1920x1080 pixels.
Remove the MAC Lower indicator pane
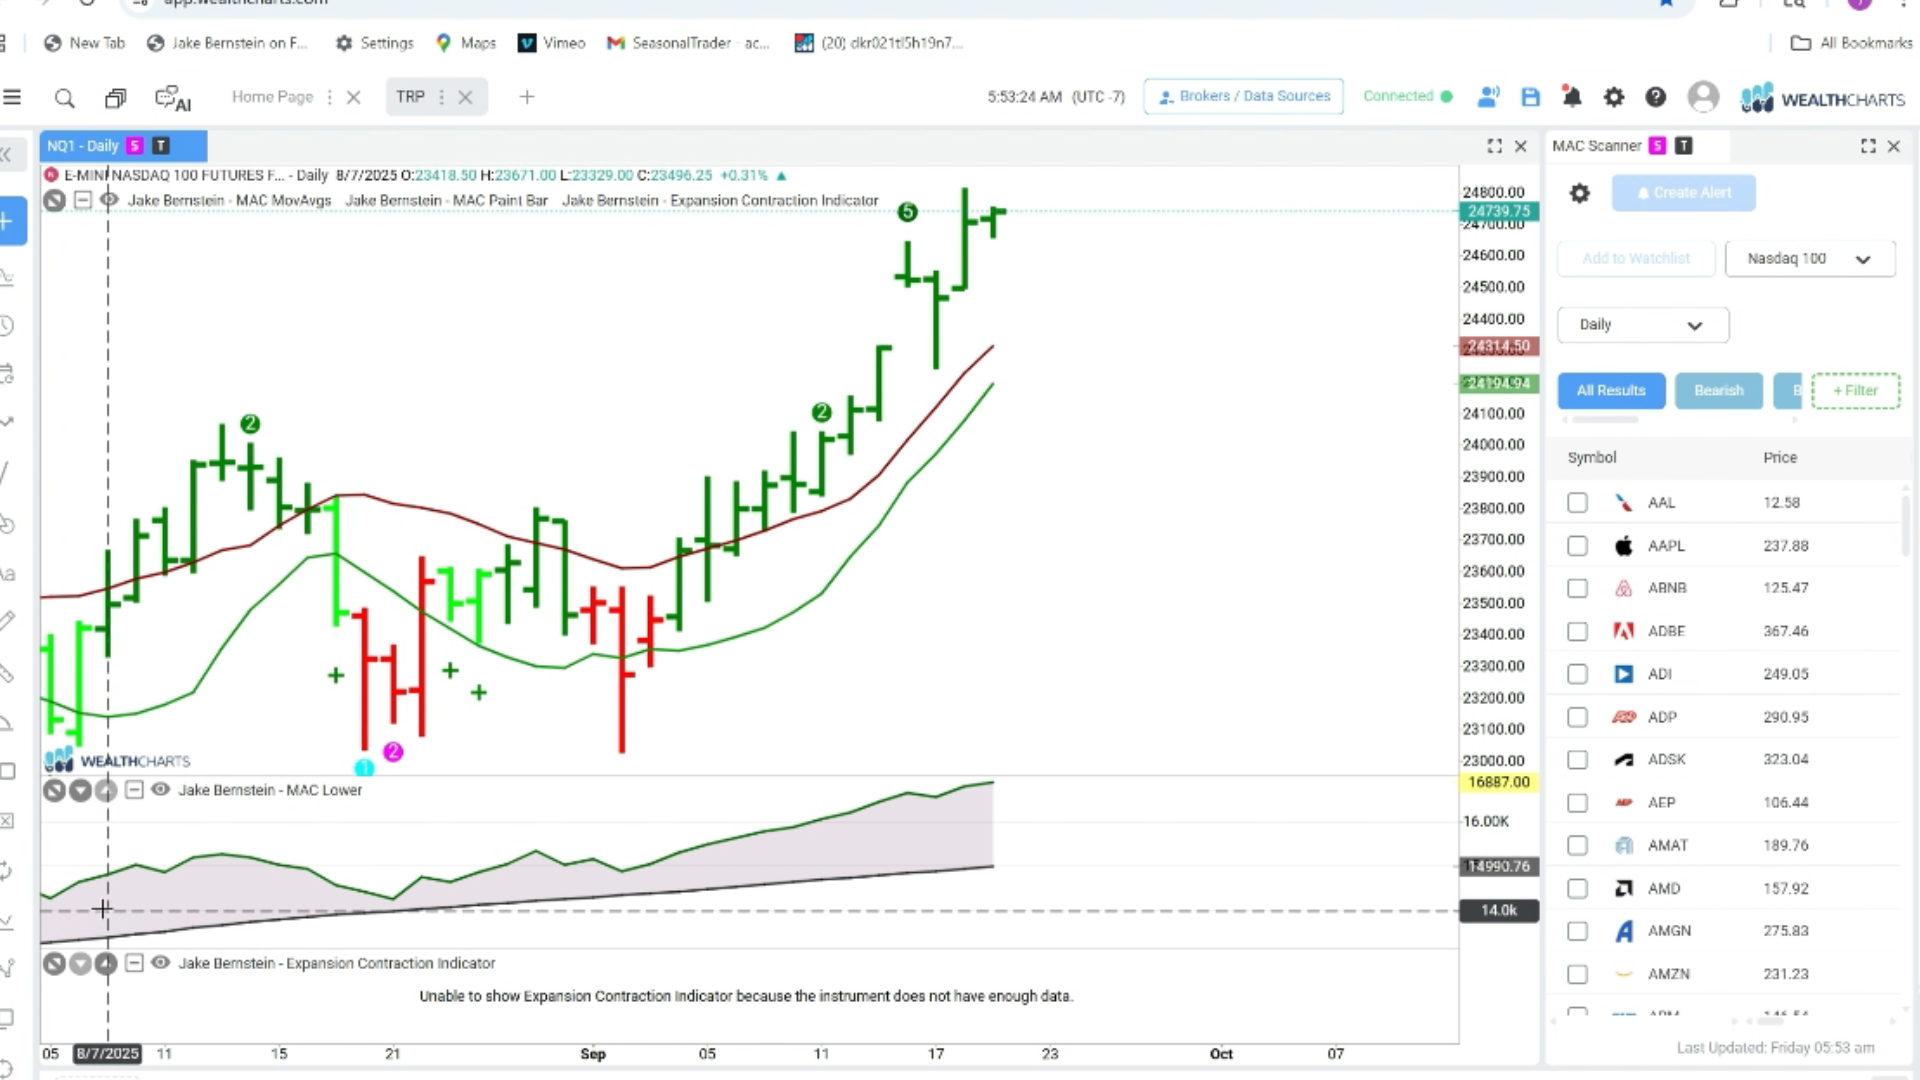tap(54, 791)
